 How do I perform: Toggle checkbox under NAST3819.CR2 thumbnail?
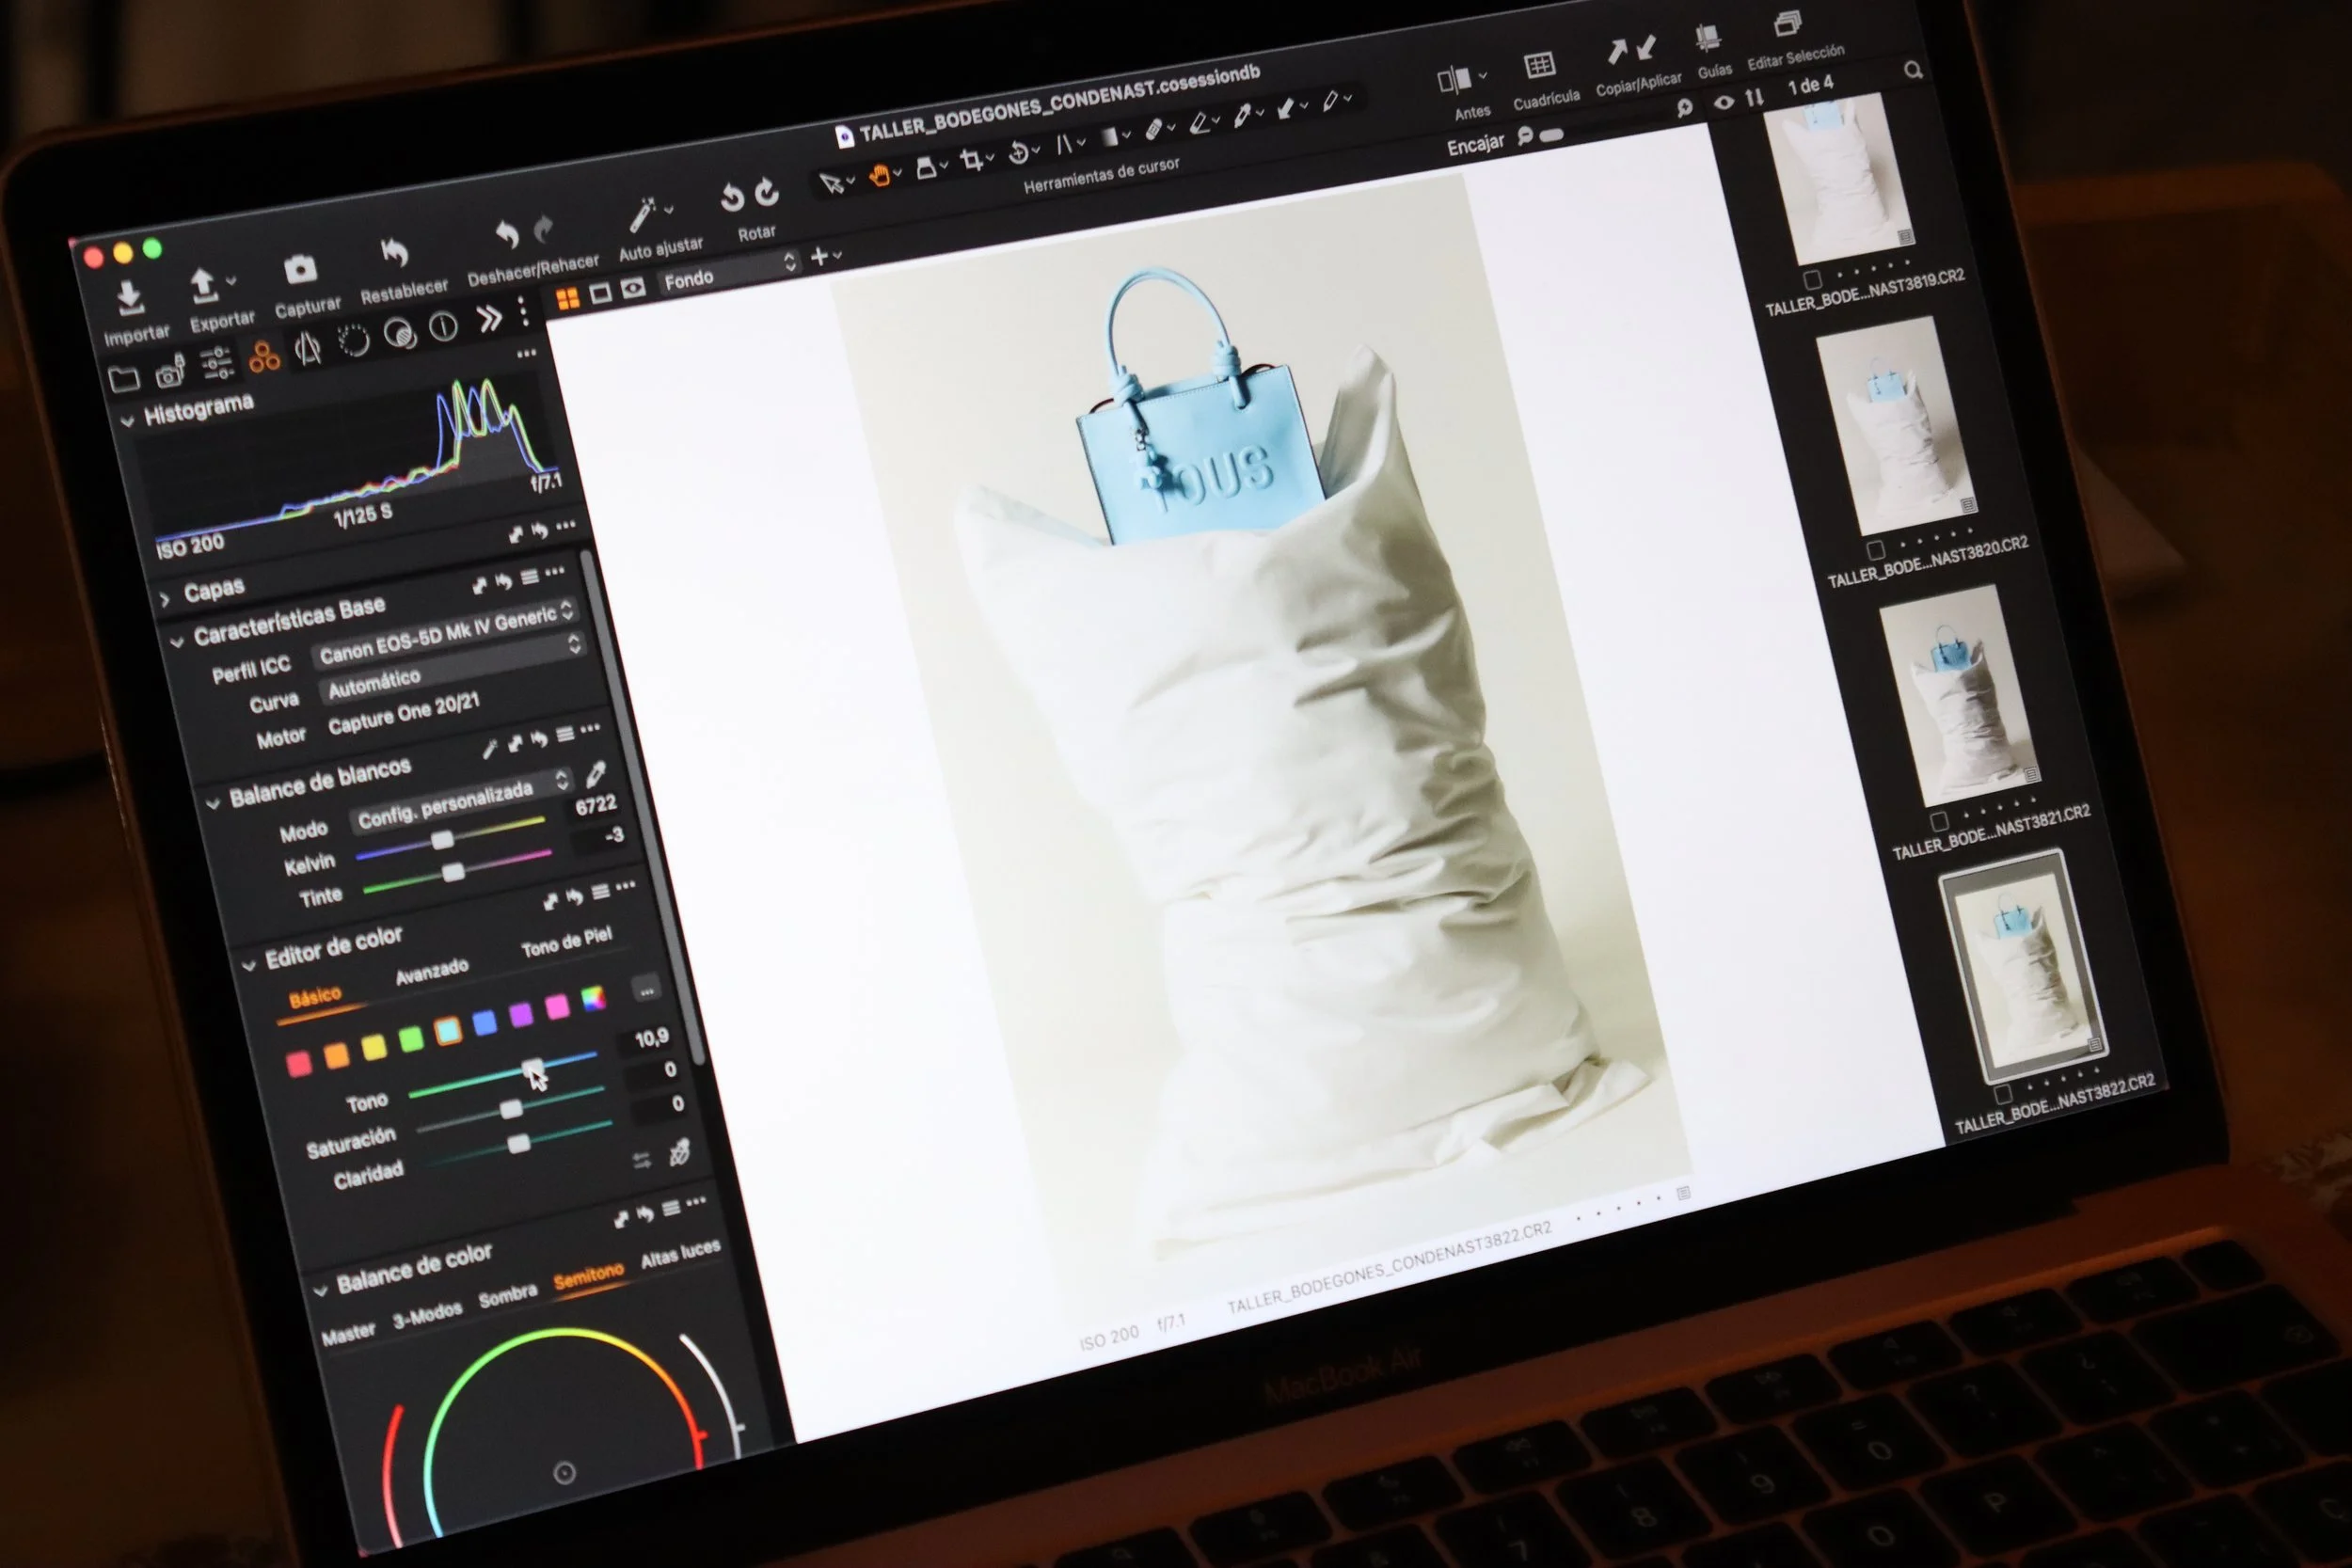(1812, 279)
